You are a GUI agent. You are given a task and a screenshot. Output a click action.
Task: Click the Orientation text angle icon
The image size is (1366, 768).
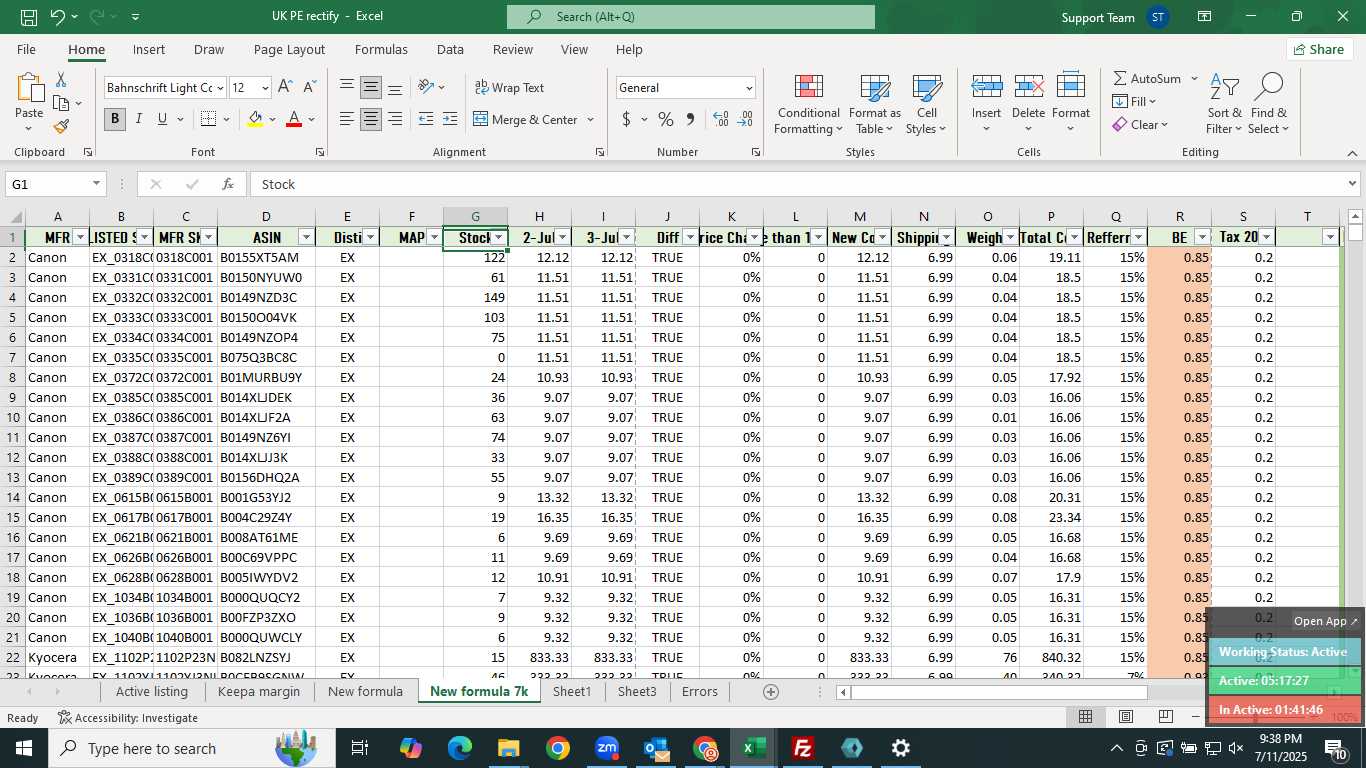pos(426,88)
